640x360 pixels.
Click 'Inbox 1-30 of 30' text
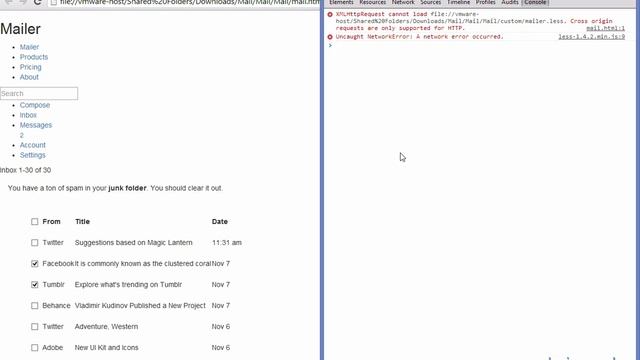coord(25,170)
